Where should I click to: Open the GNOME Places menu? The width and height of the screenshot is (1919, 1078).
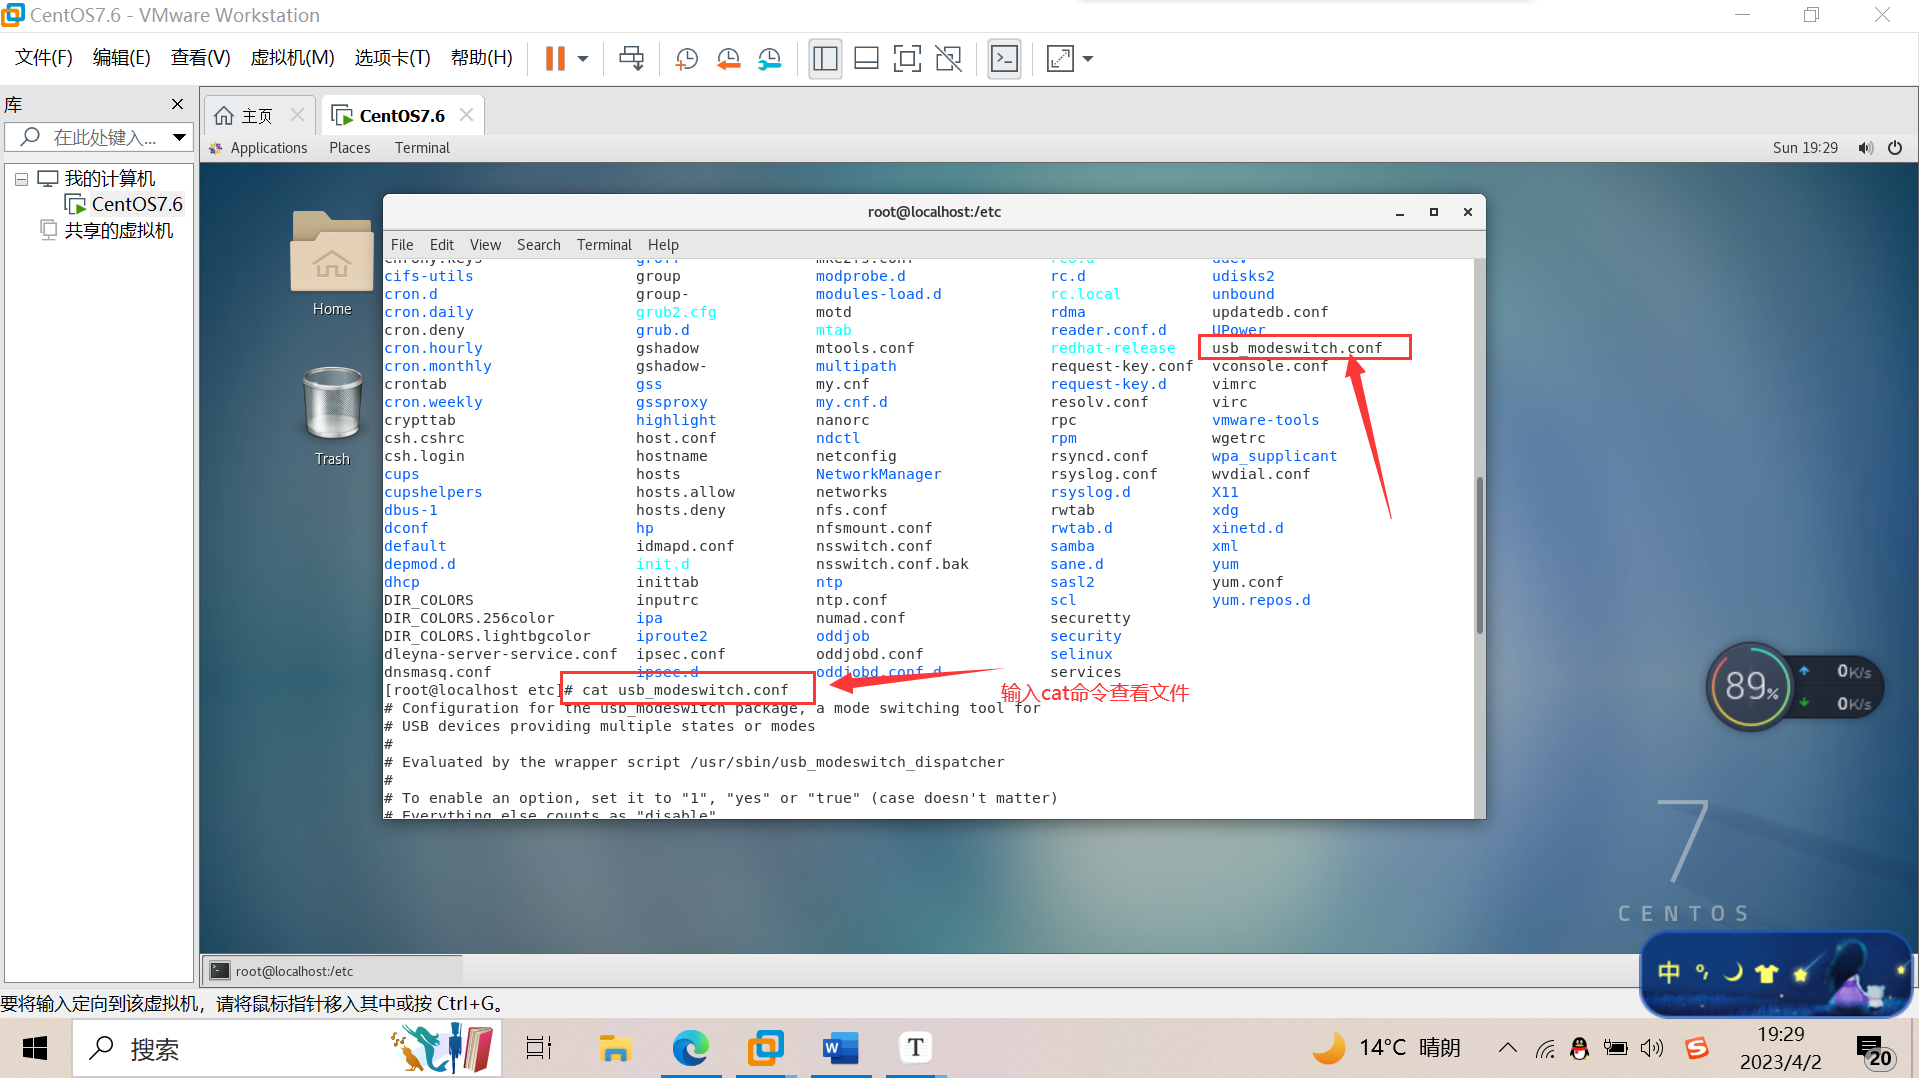(x=350, y=147)
